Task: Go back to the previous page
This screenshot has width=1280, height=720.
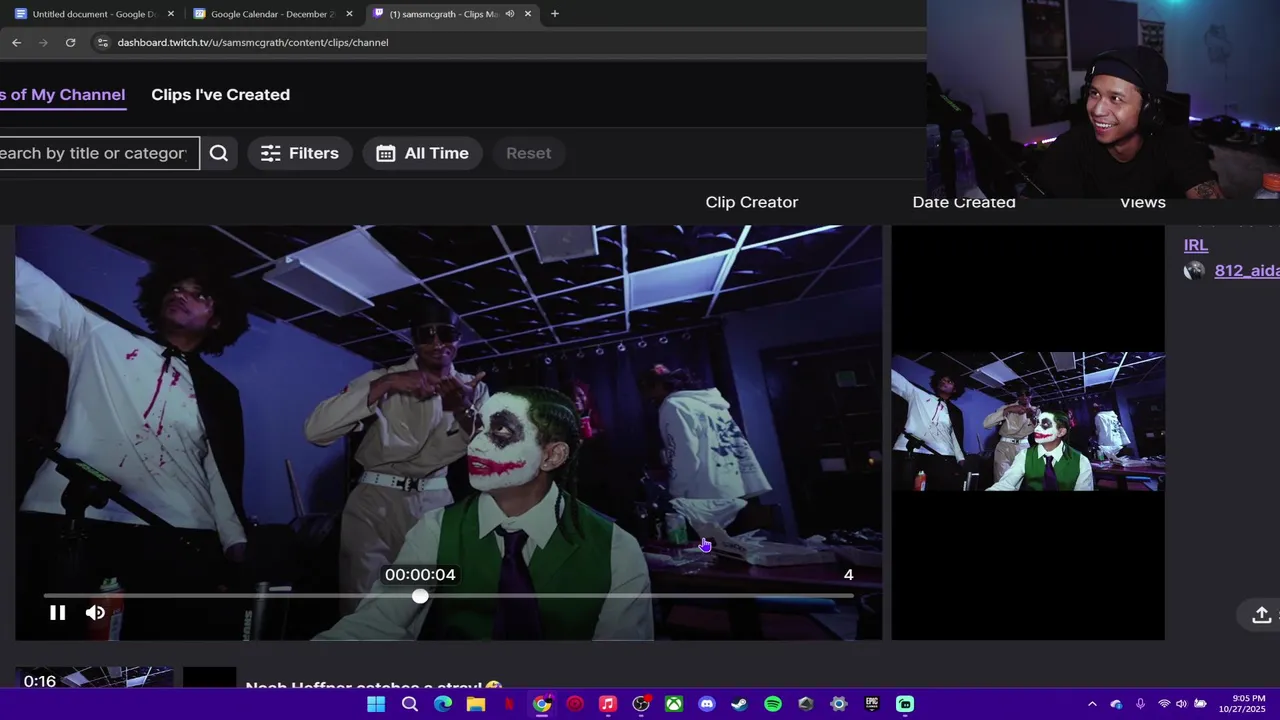Action: pos(16,42)
